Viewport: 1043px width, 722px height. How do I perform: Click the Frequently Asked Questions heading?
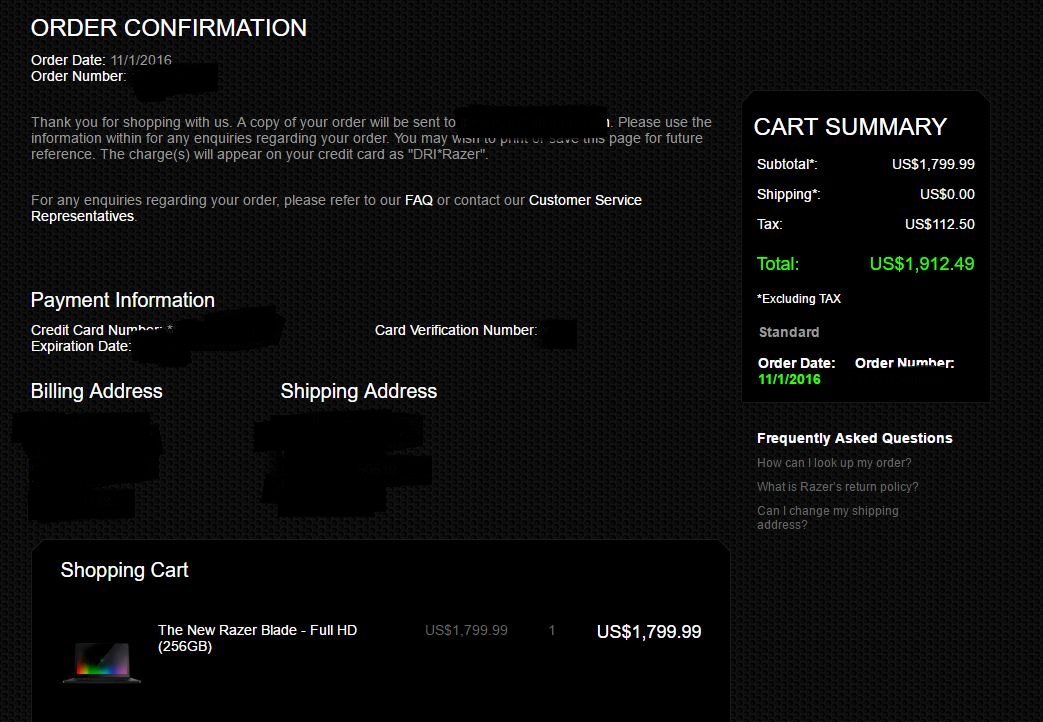pos(854,438)
